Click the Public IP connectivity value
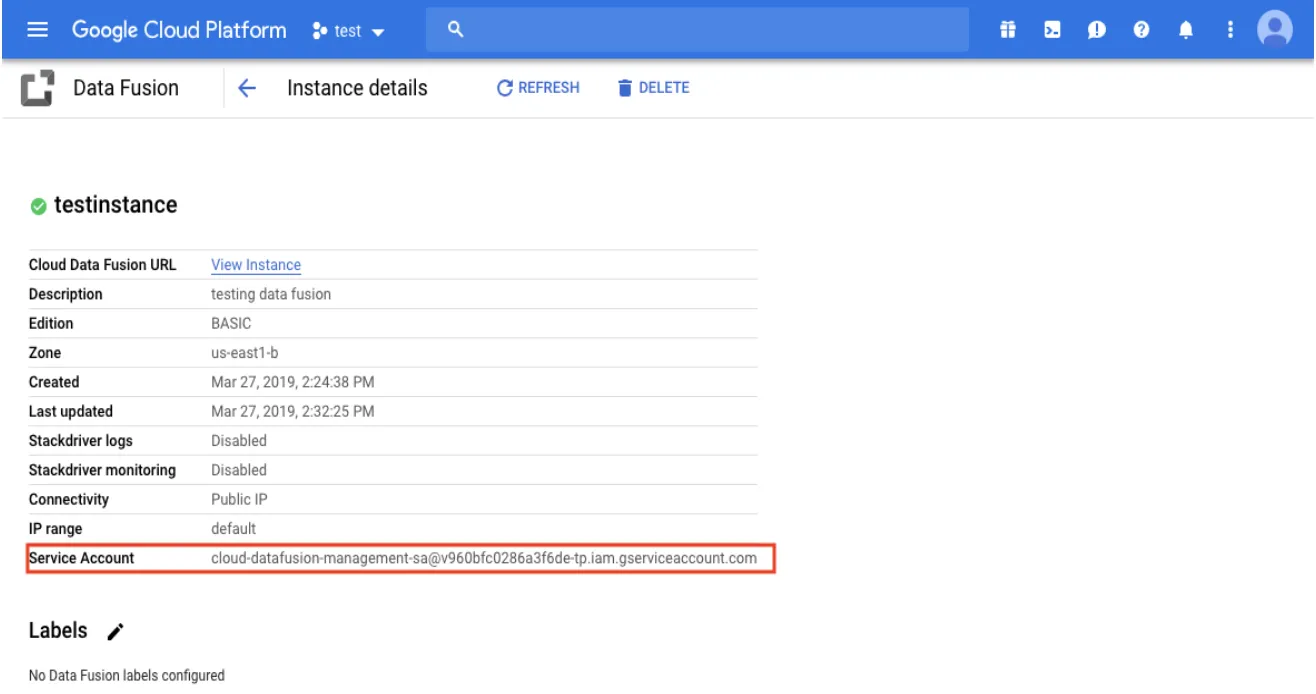This screenshot has width=1316, height=694. 239,499
